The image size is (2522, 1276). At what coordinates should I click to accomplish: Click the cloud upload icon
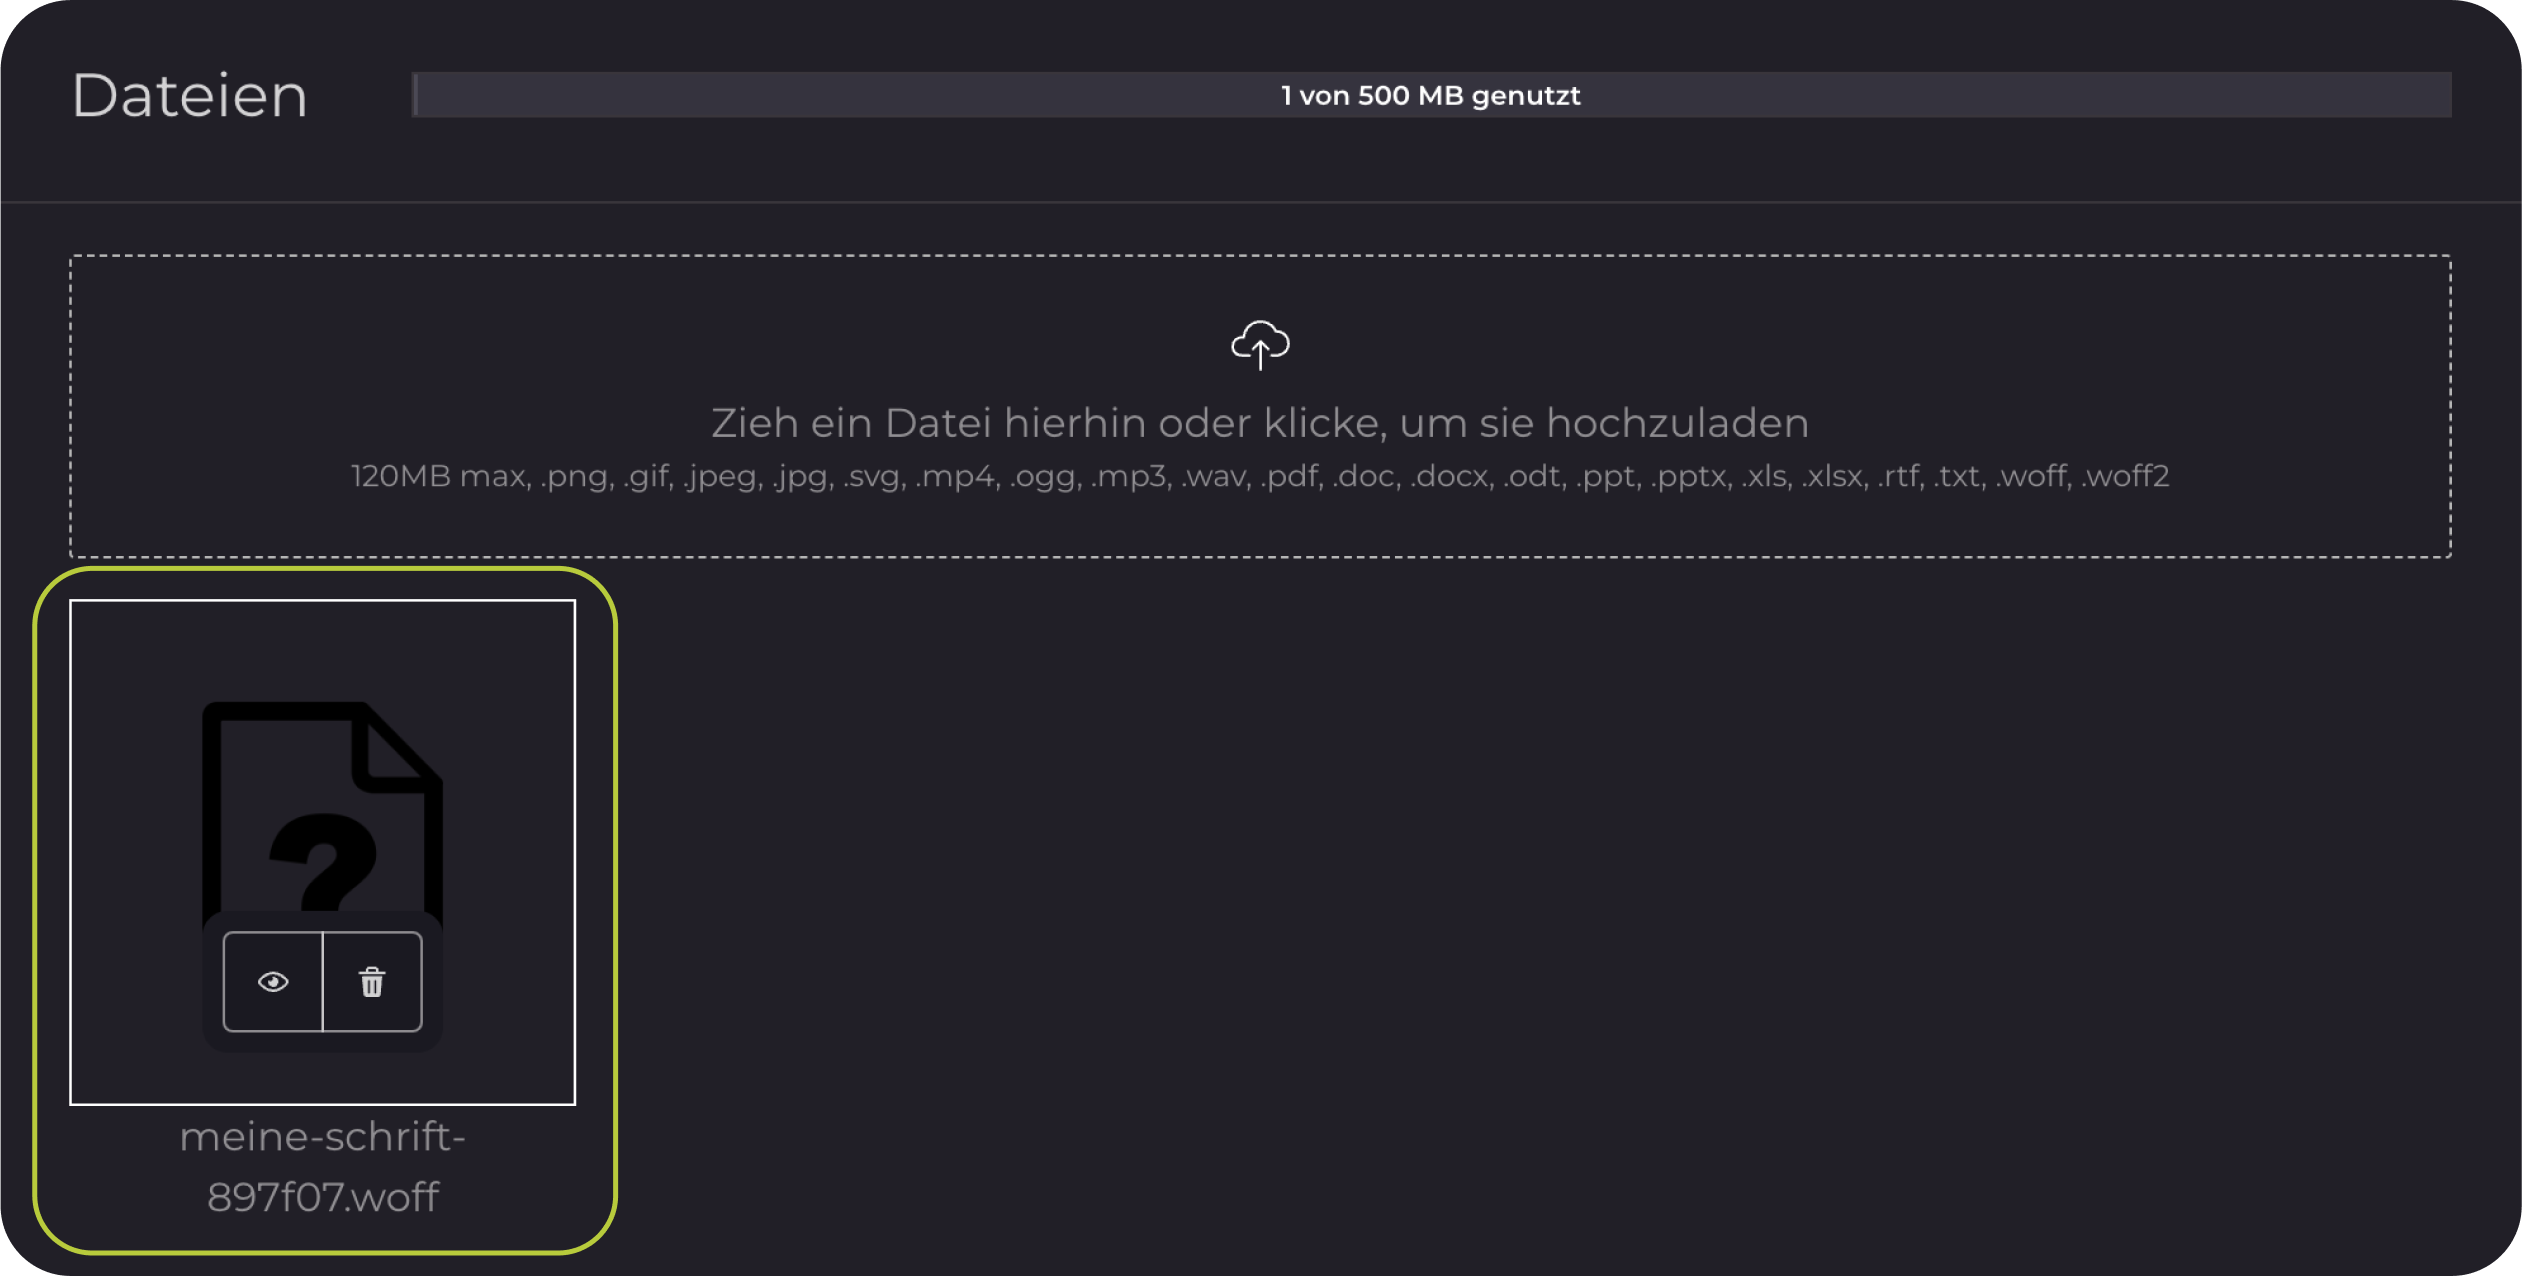tap(1260, 345)
